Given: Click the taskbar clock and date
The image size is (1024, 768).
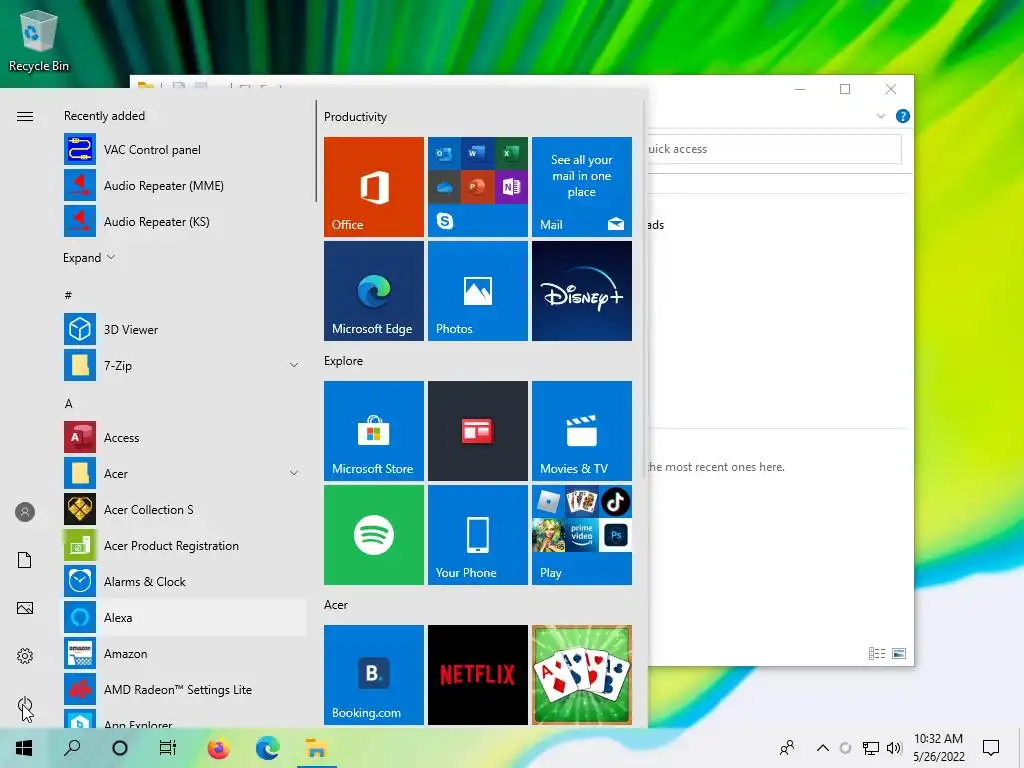Looking at the screenshot, I should [x=938, y=748].
